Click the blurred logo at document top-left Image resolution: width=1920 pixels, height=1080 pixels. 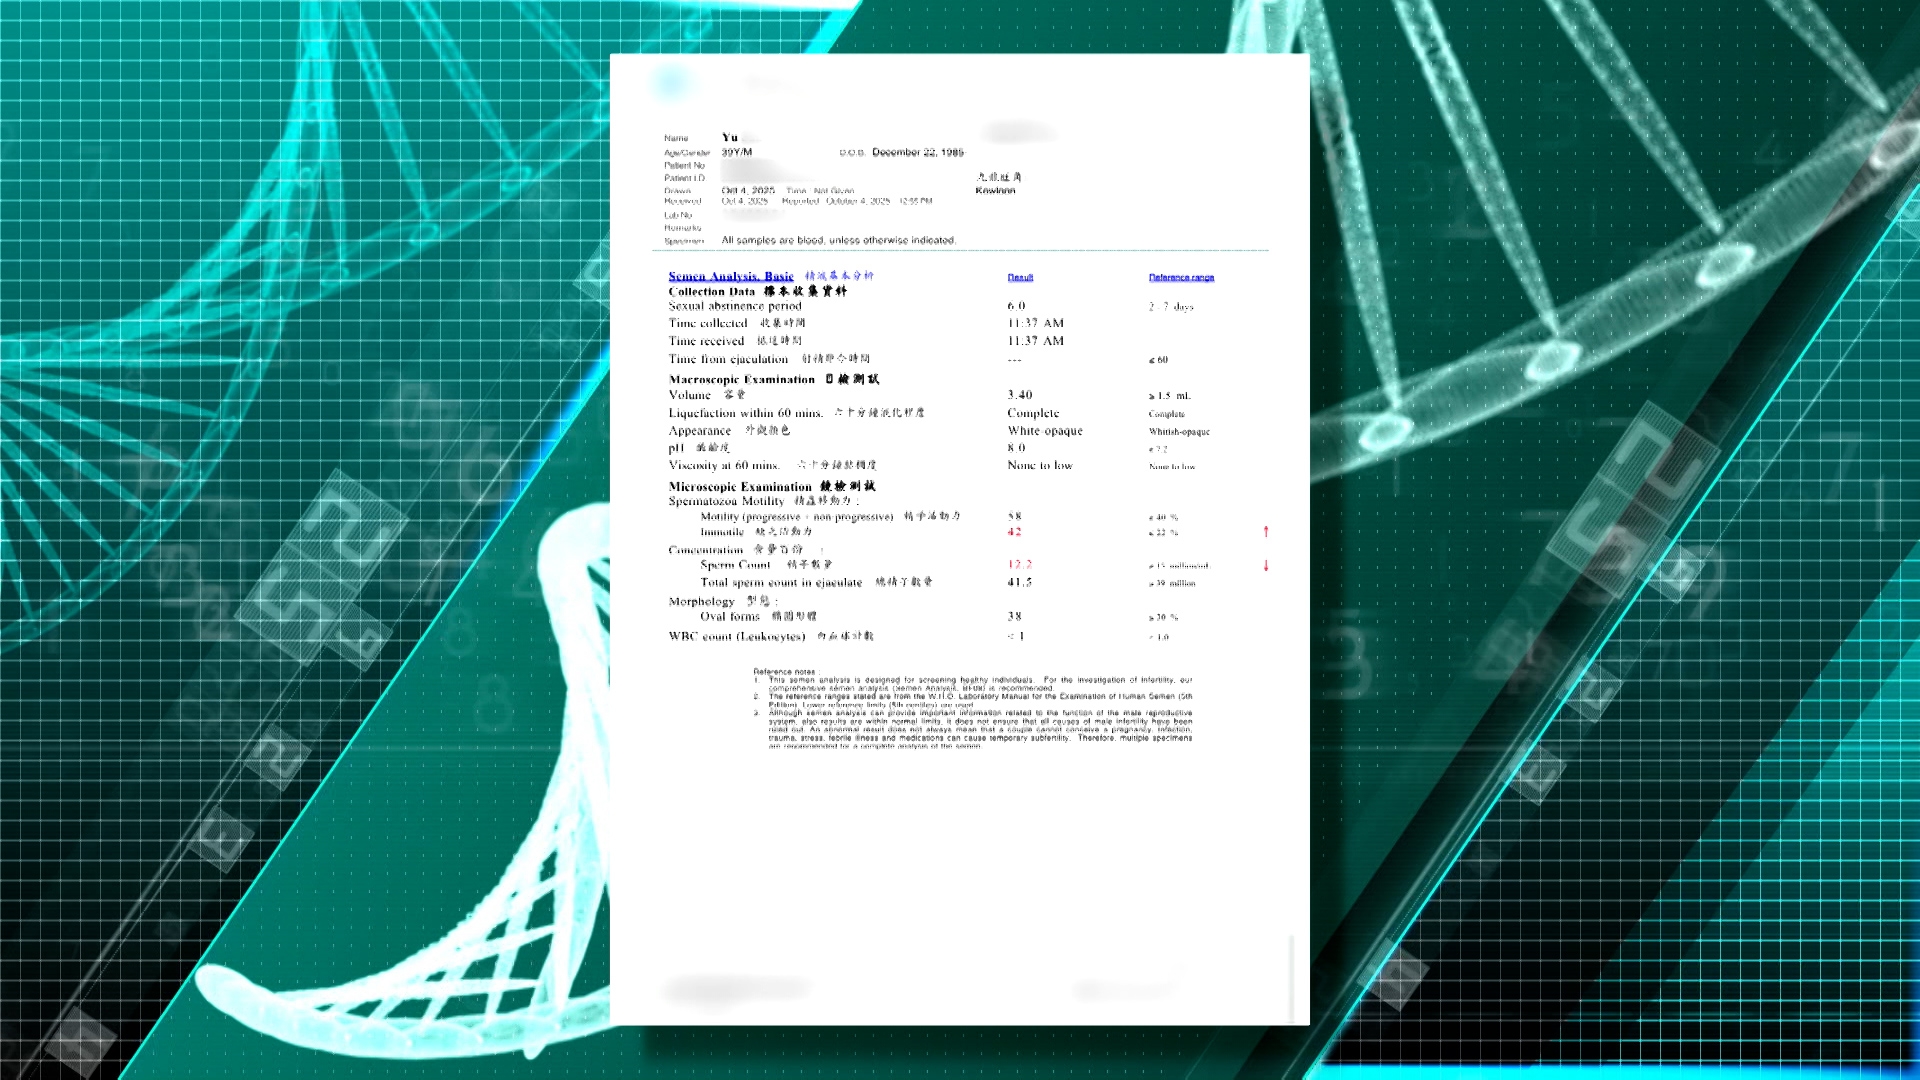point(672,82)
